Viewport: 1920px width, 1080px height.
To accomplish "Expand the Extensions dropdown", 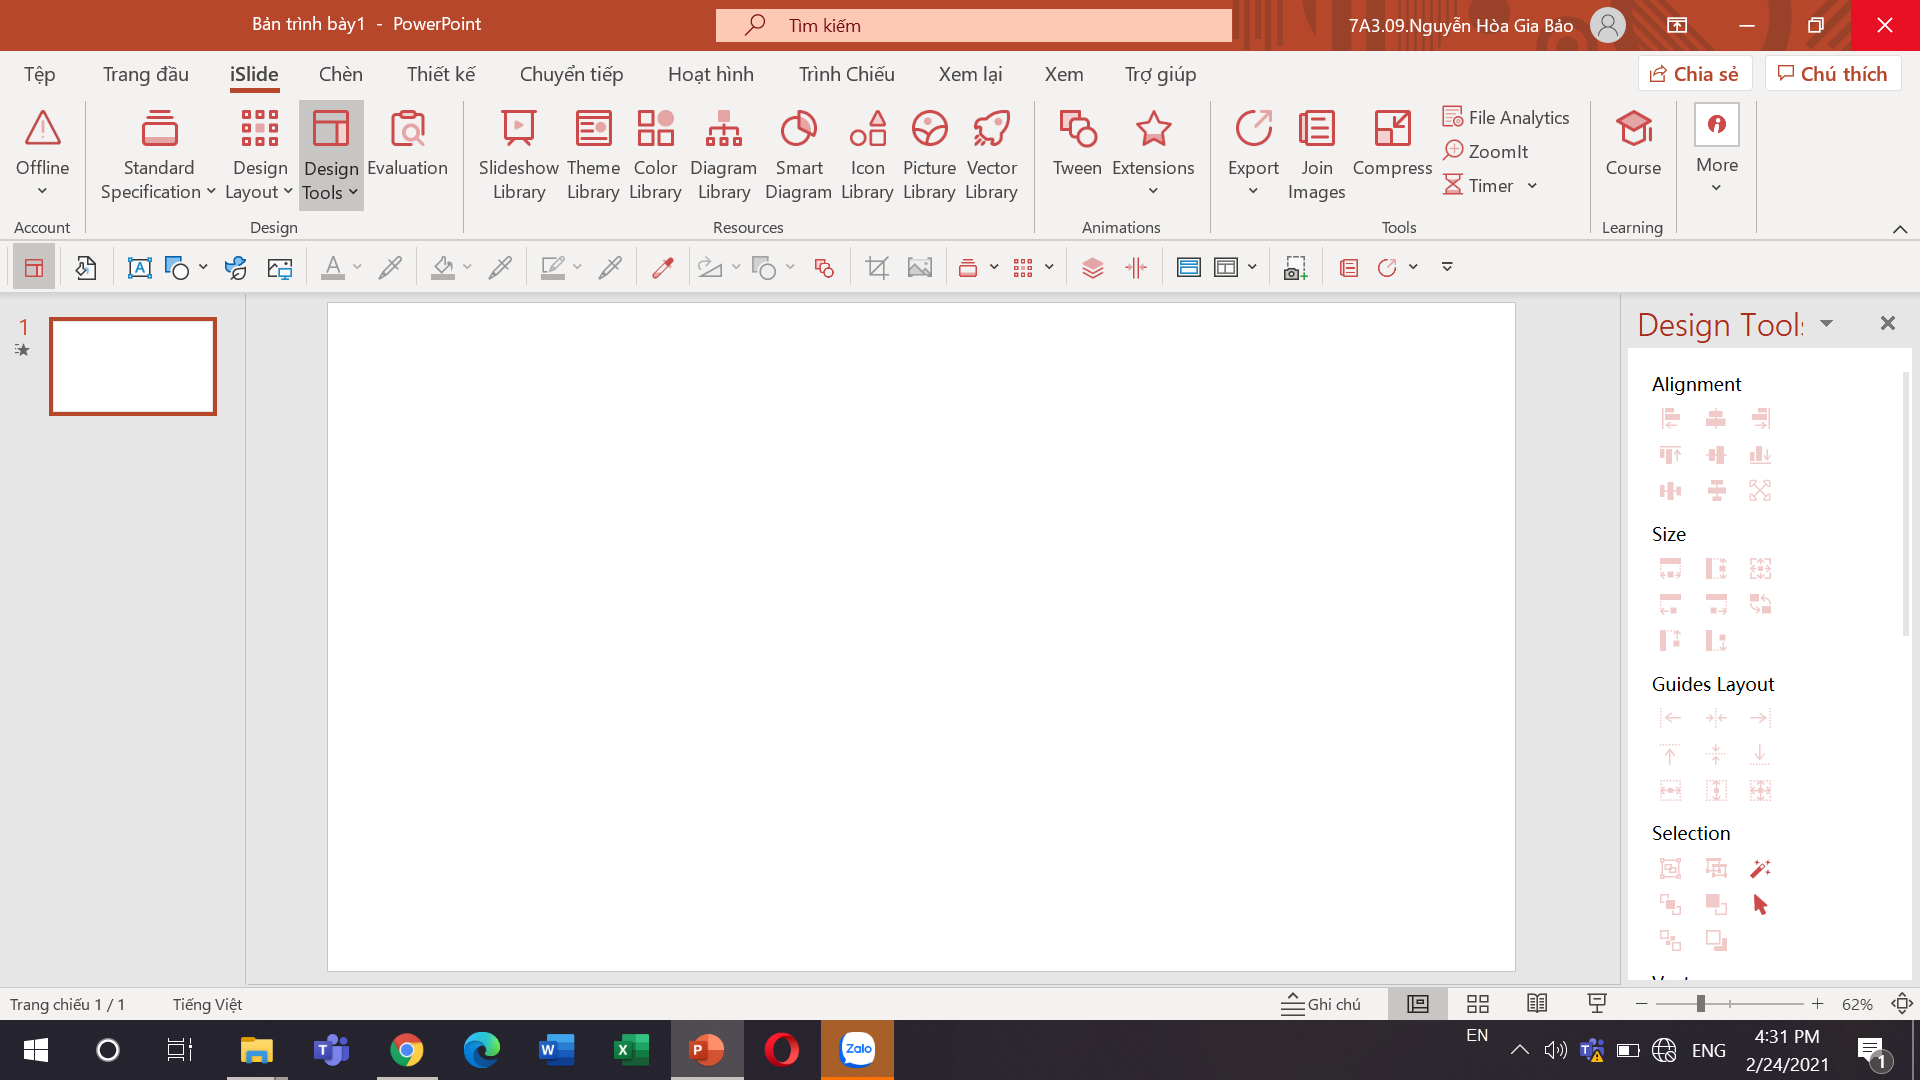I will pyautogui.click(x=1153, y=191).
